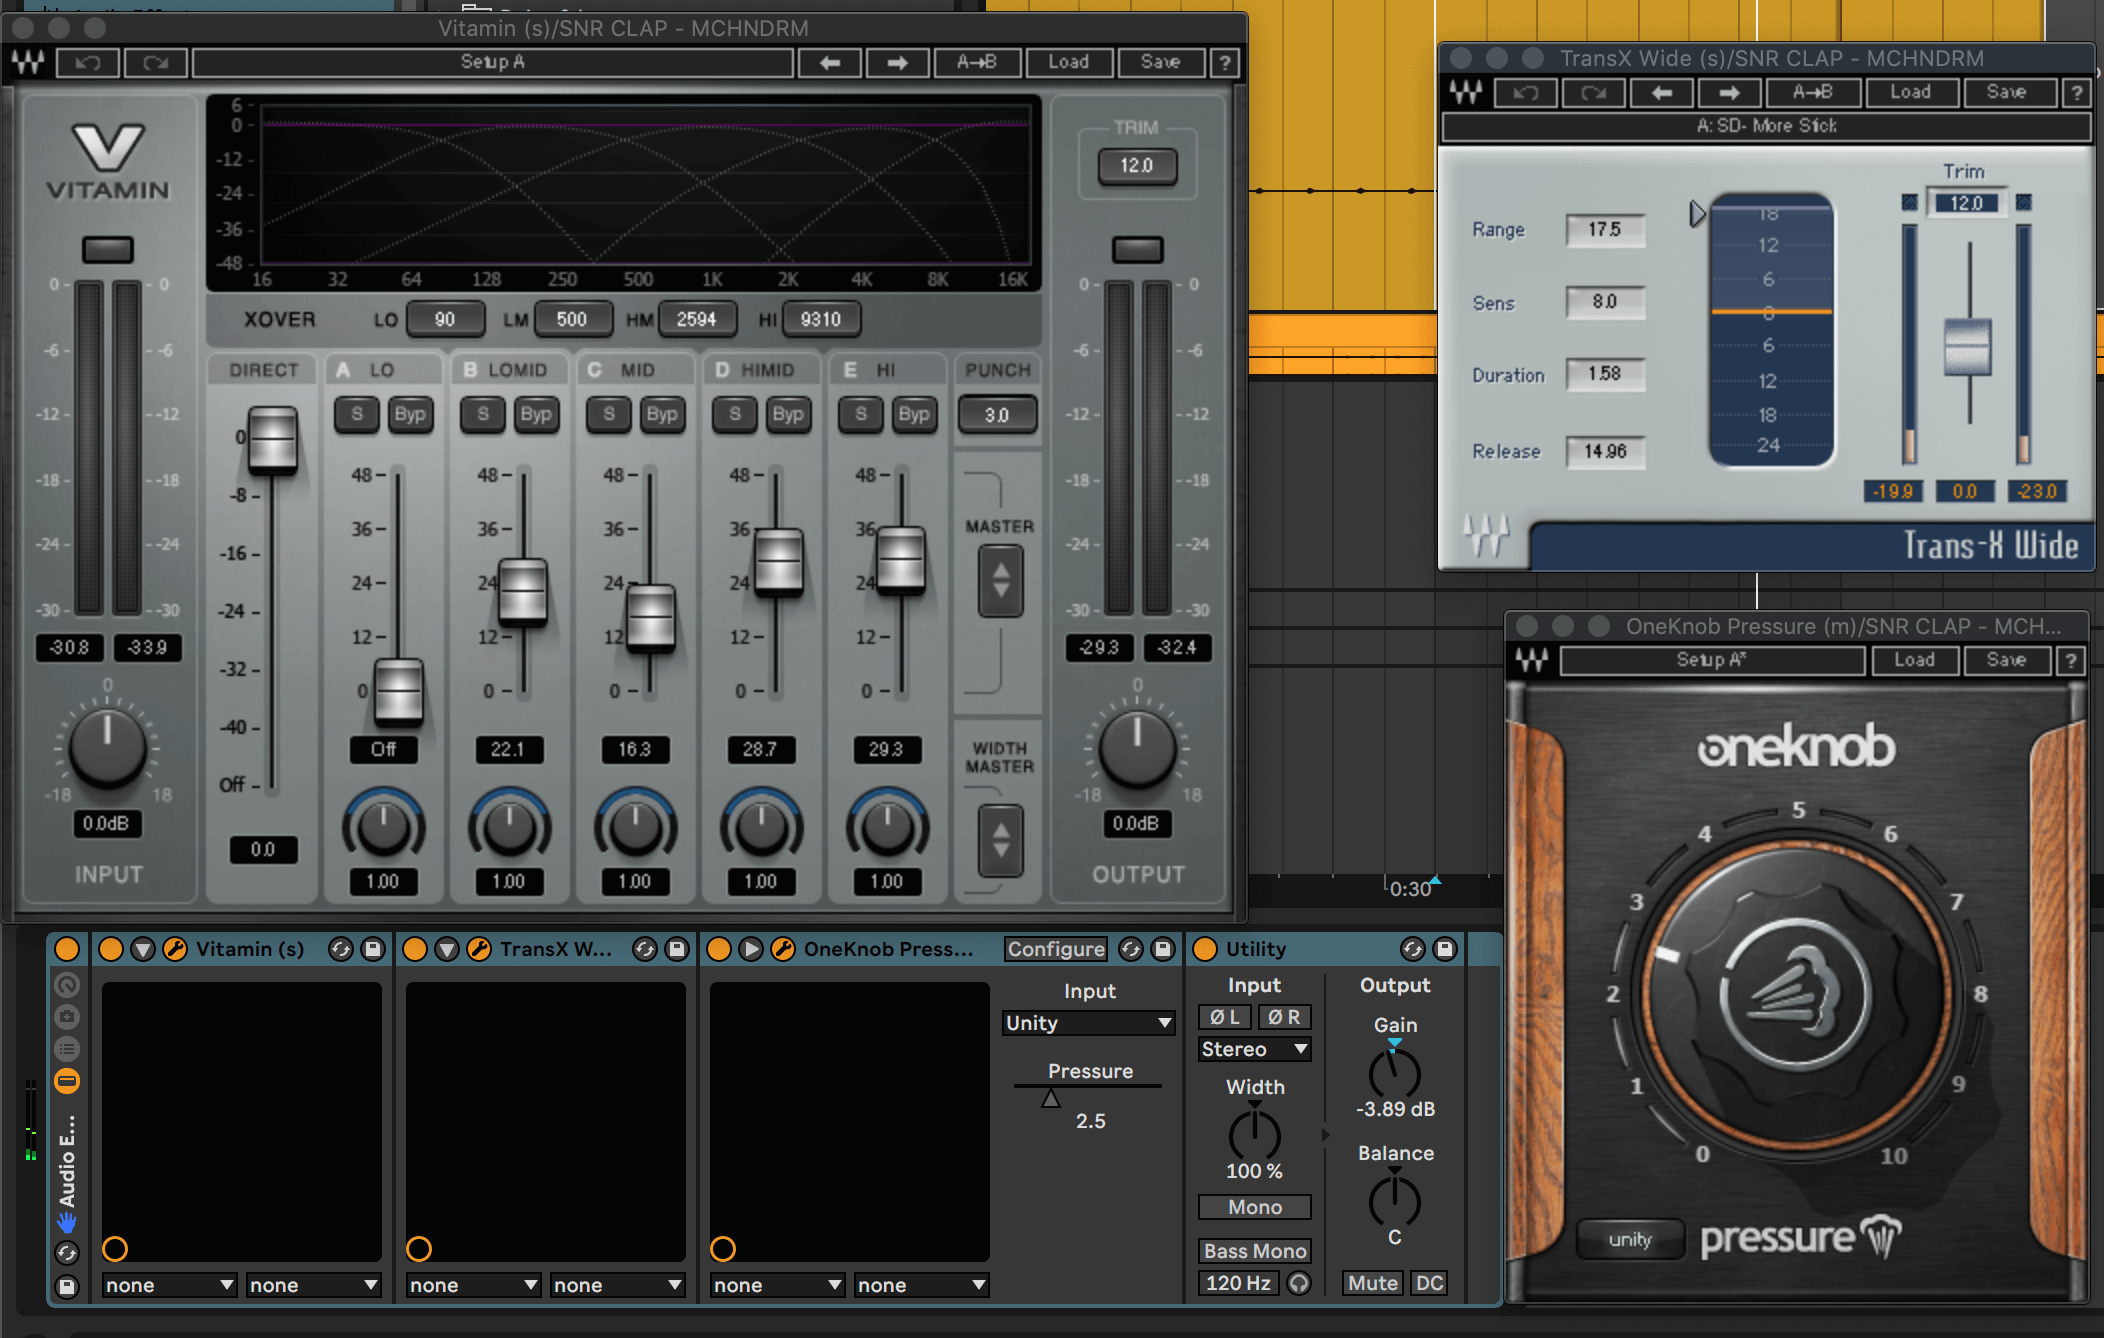2104x1338 pixels.
Task: Click the redo arrow in Vitamin toolbar
Action: click(x=155, y=62)
